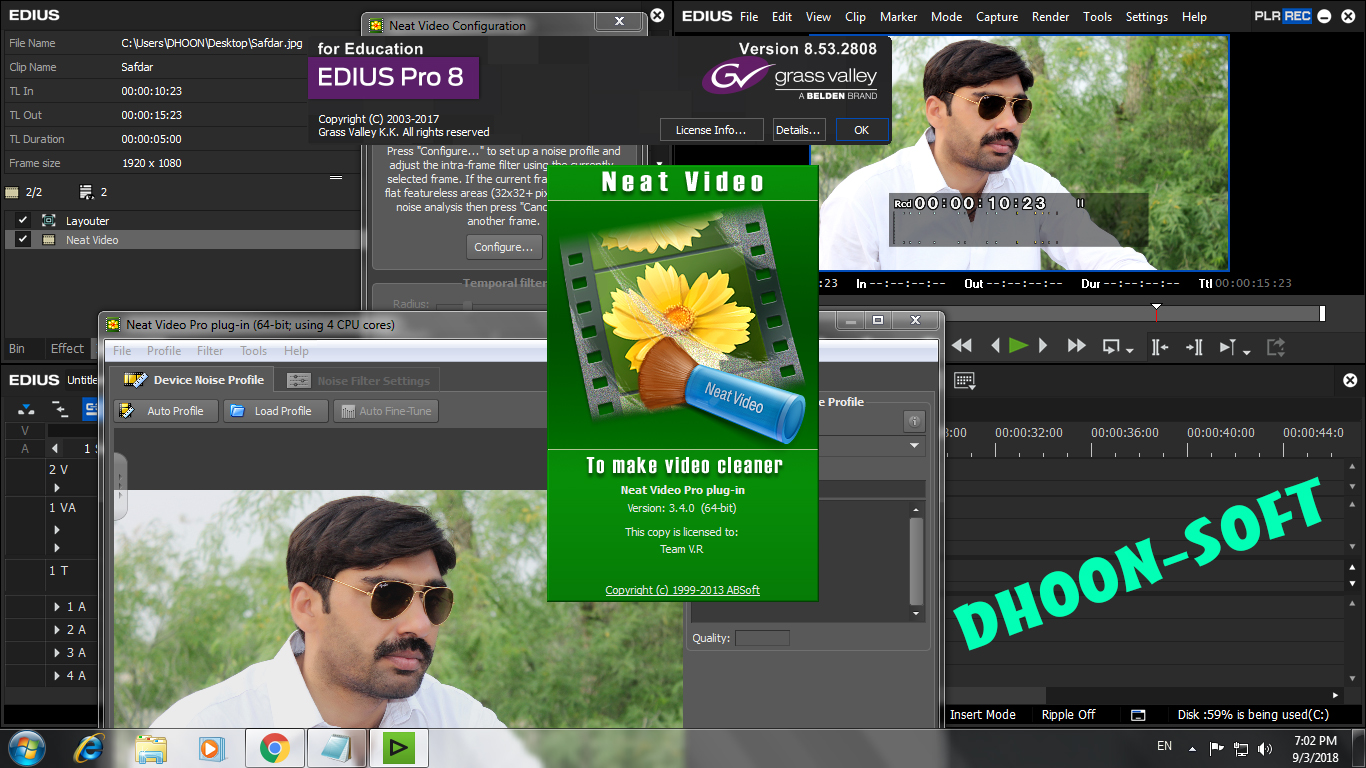Image resolution: width=1366 pixels, height=768 pixels.
Task: Toggle the PLR REC mode indicator
Action: [x=1283, y=16]
